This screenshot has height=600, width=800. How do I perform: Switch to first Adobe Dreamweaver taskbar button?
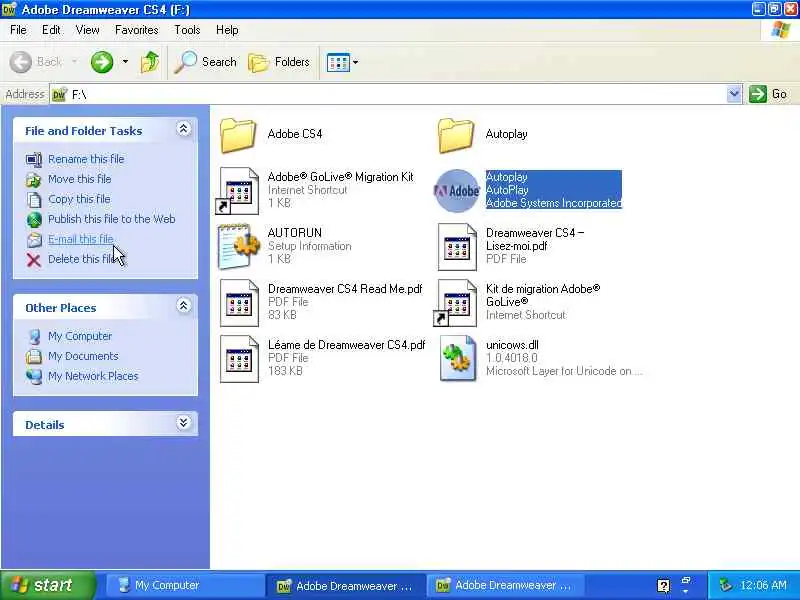coord(346,586)
